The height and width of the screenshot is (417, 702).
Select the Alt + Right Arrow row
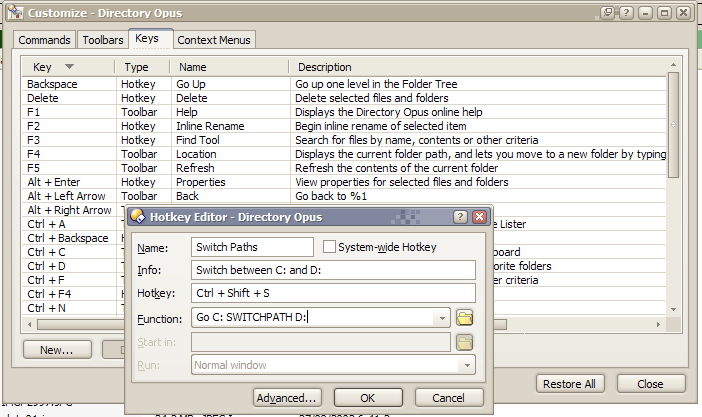(x=69, y=210)
